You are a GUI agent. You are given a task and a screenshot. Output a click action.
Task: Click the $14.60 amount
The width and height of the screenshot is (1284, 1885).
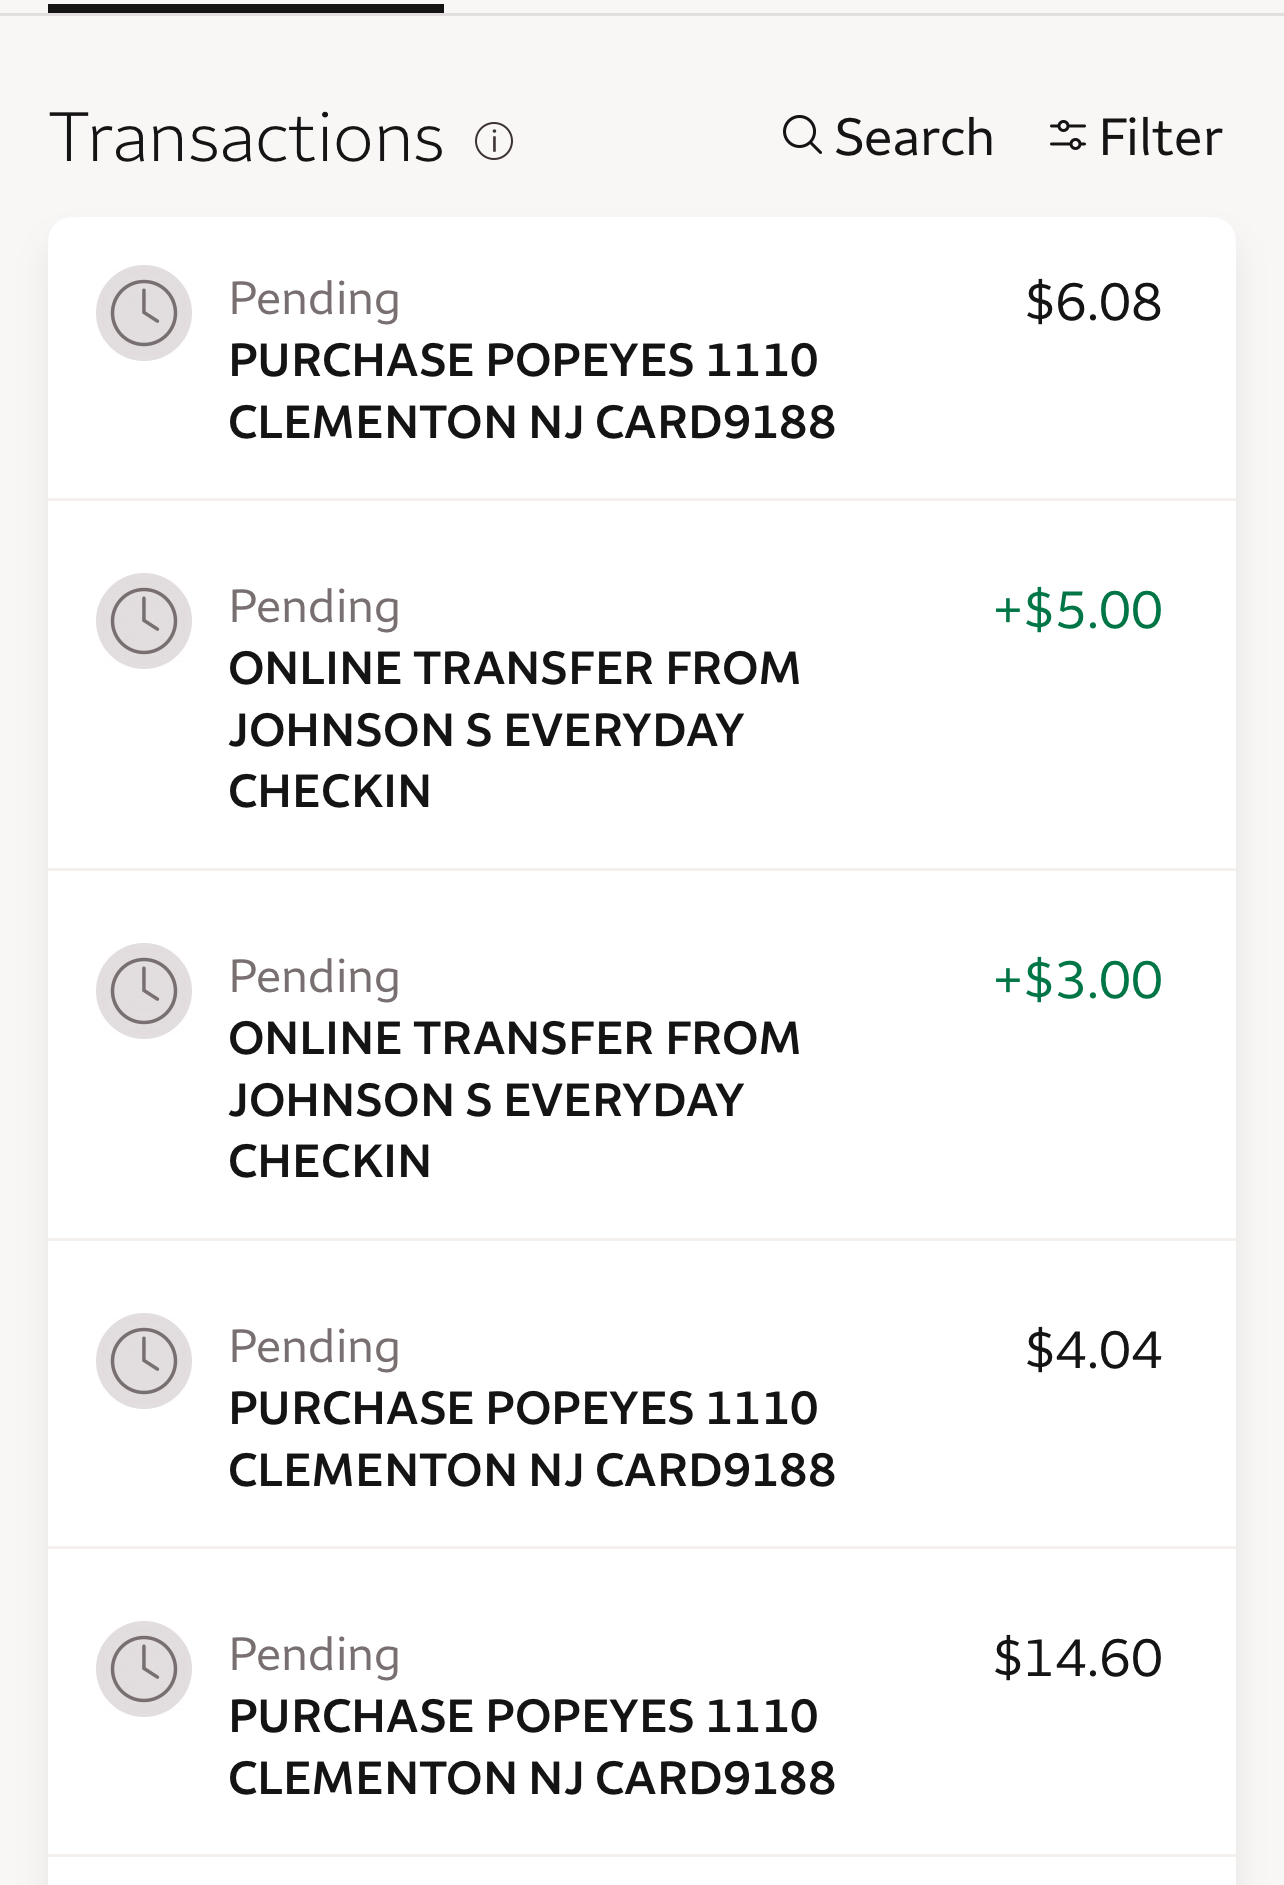[x=1077, y=1658]
